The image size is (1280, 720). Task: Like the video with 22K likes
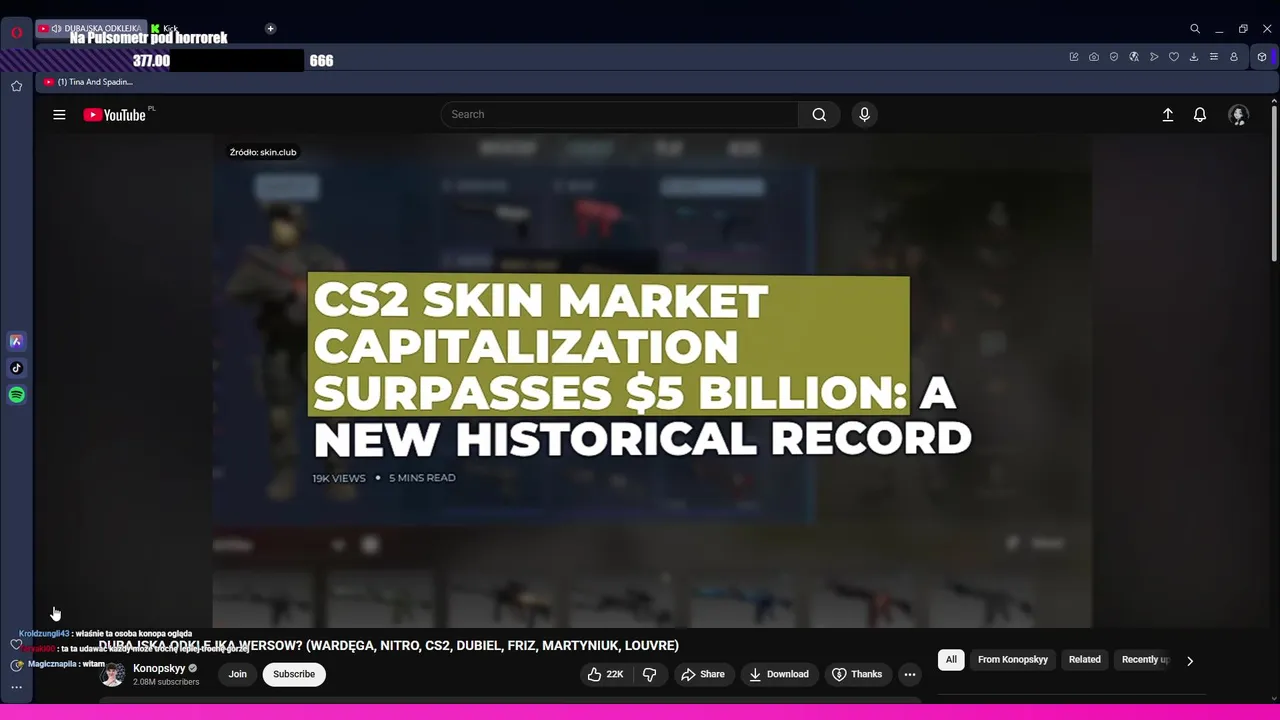pos(605,674)
